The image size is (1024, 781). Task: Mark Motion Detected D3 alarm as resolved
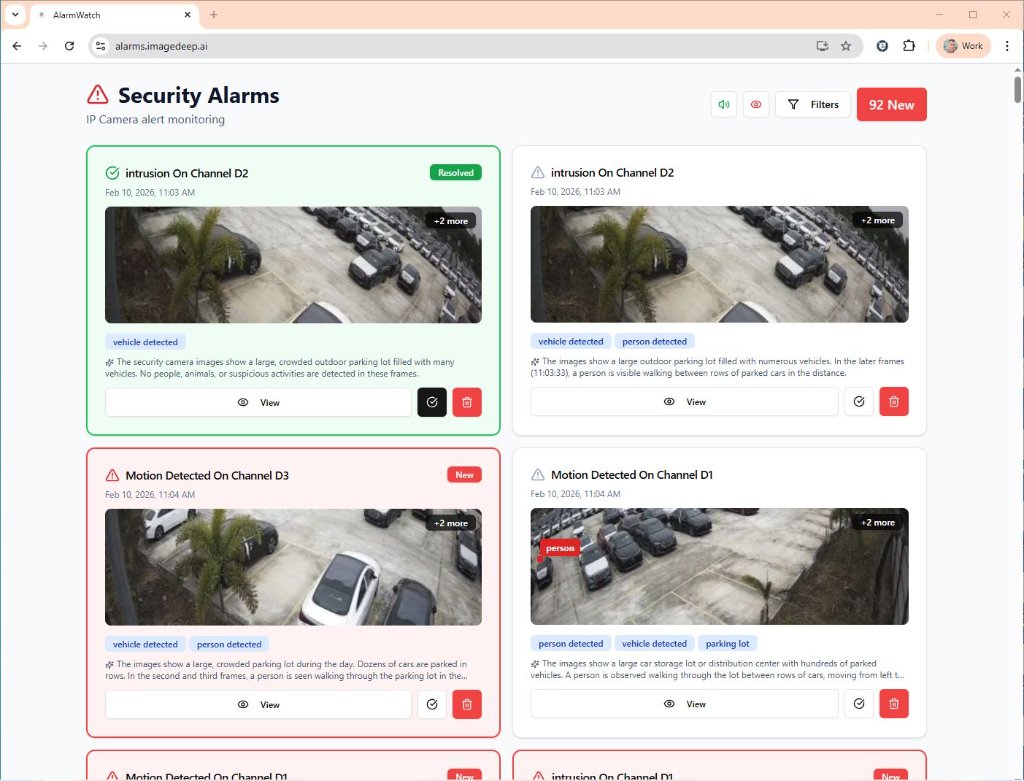(x=432, y=705)
